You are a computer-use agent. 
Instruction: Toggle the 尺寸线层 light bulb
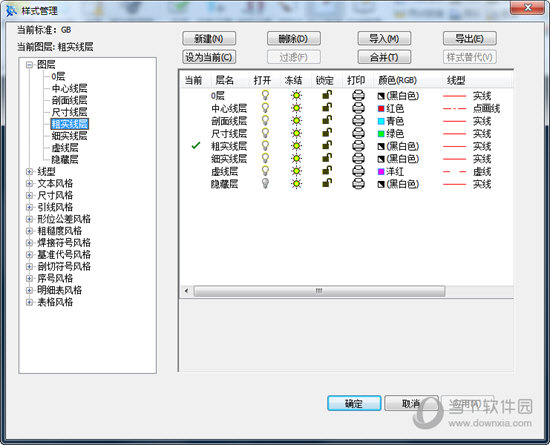click(266, 133)
